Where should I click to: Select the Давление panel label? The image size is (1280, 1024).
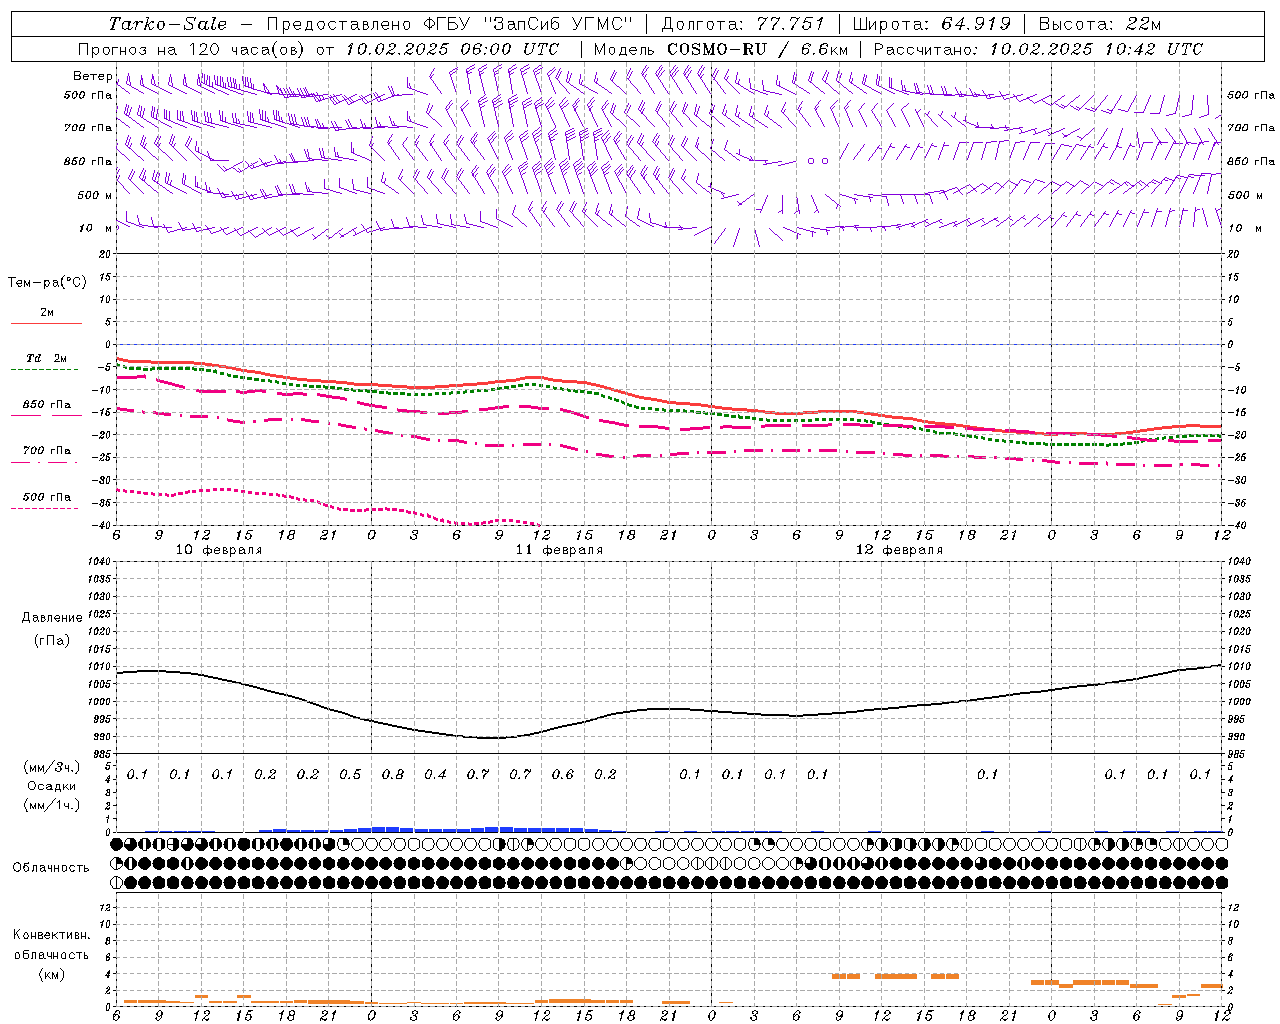point(52,618)
